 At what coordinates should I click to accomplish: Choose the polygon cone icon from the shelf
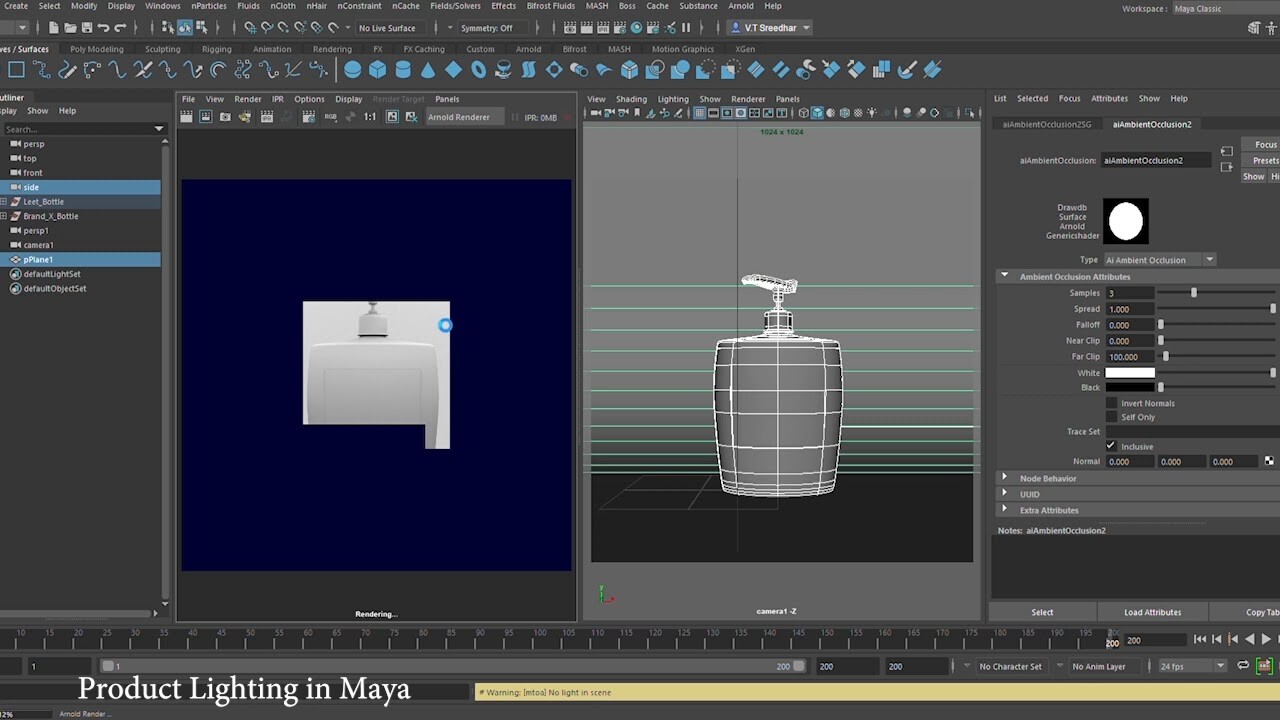(427, 69)
